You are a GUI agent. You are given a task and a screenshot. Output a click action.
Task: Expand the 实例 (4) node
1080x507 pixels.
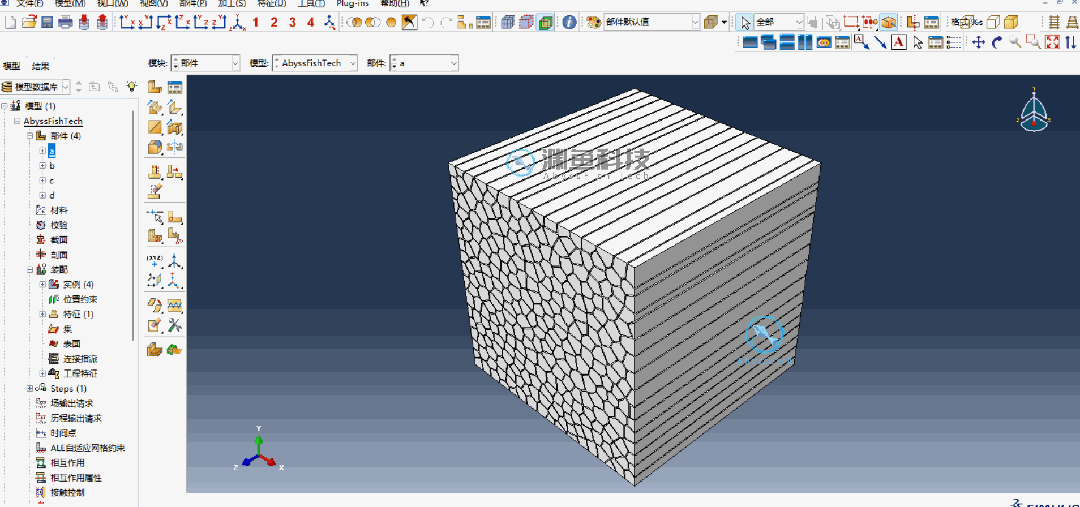click(43, 284)
